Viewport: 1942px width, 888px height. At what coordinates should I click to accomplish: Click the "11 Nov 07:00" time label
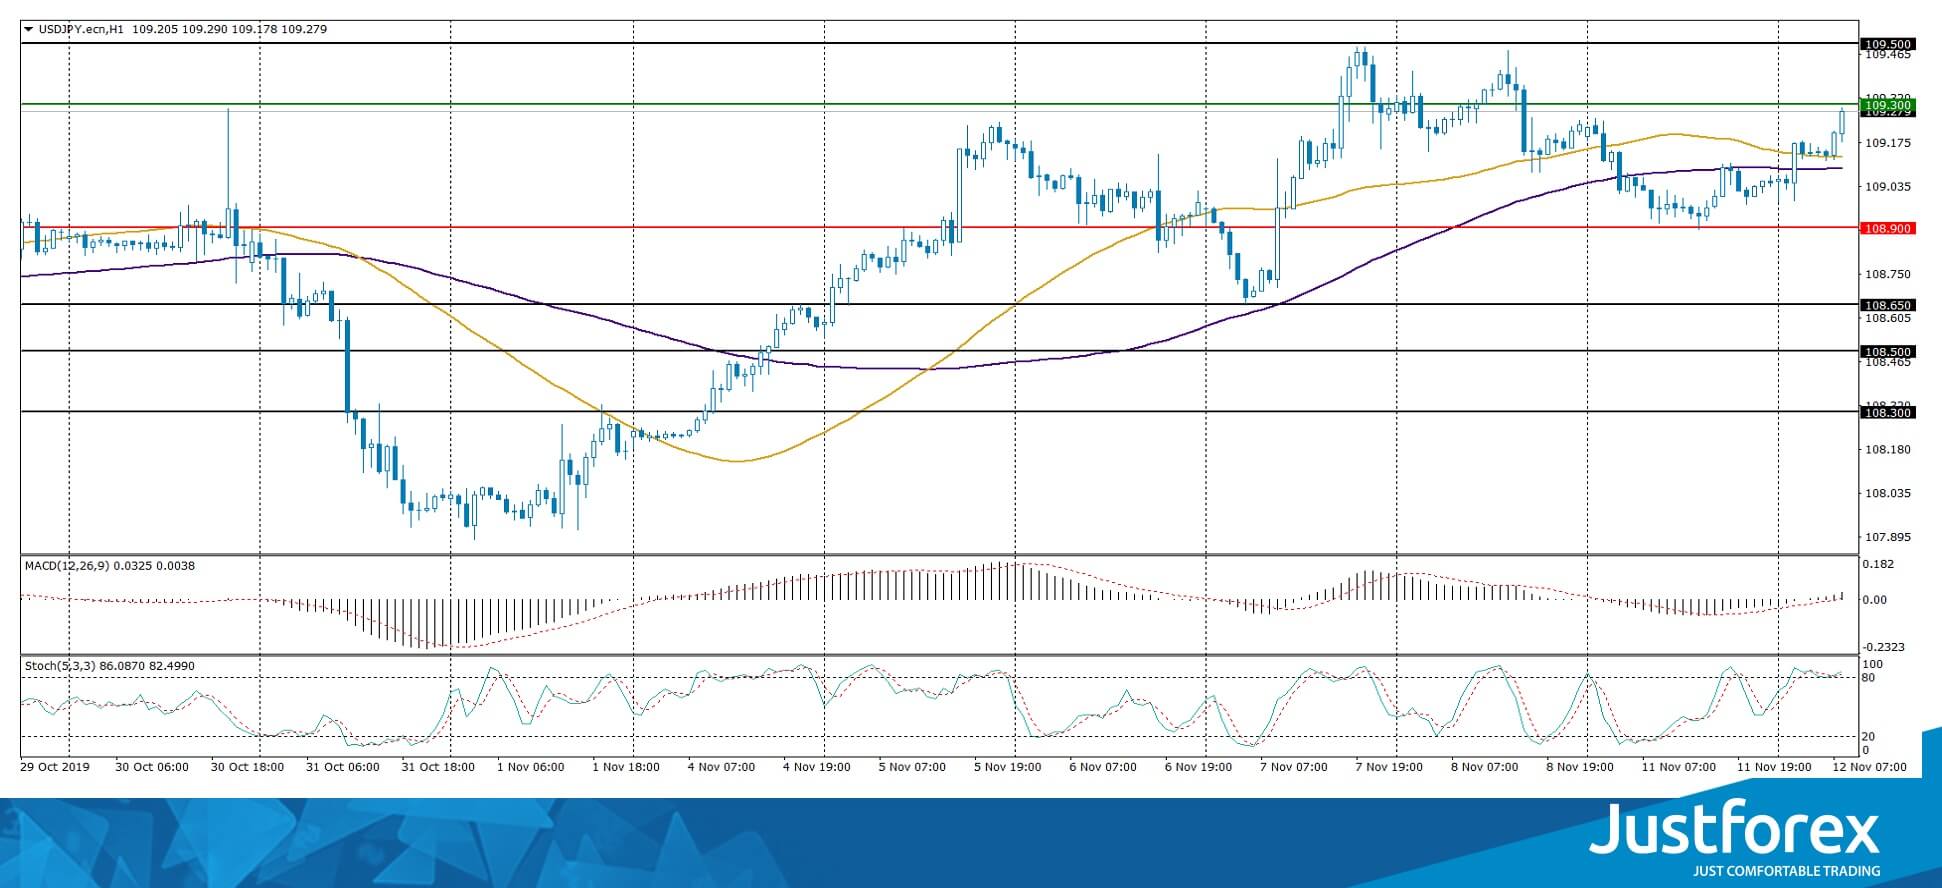[x=1678, y=768]
